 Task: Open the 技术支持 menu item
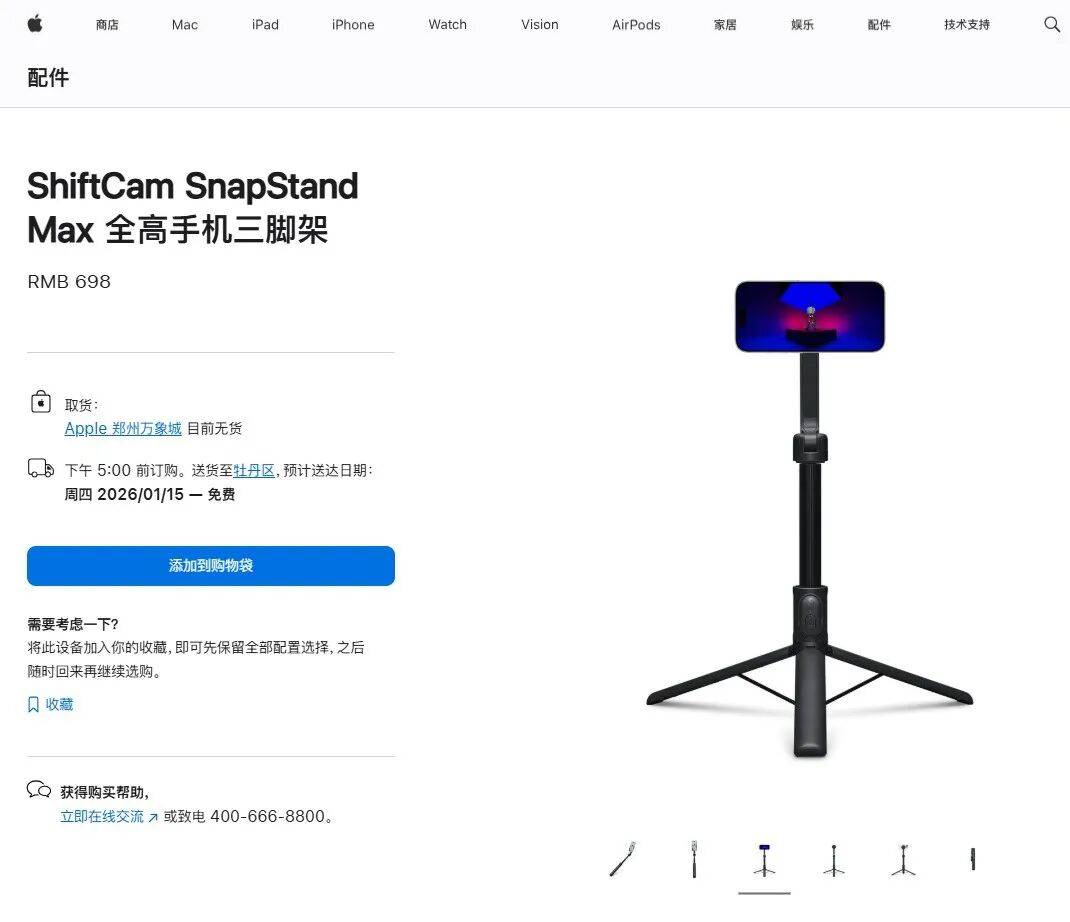click(967, 25)
